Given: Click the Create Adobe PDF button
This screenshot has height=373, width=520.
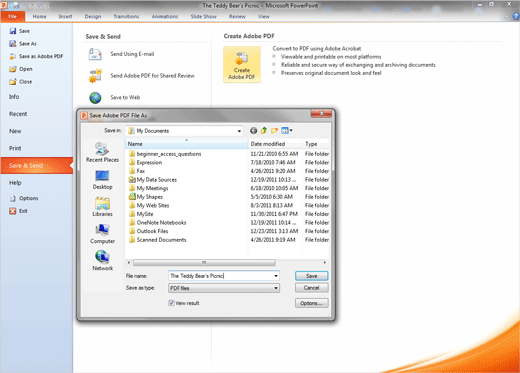Looking at the screenshot, I should click(x=242, y=65).
